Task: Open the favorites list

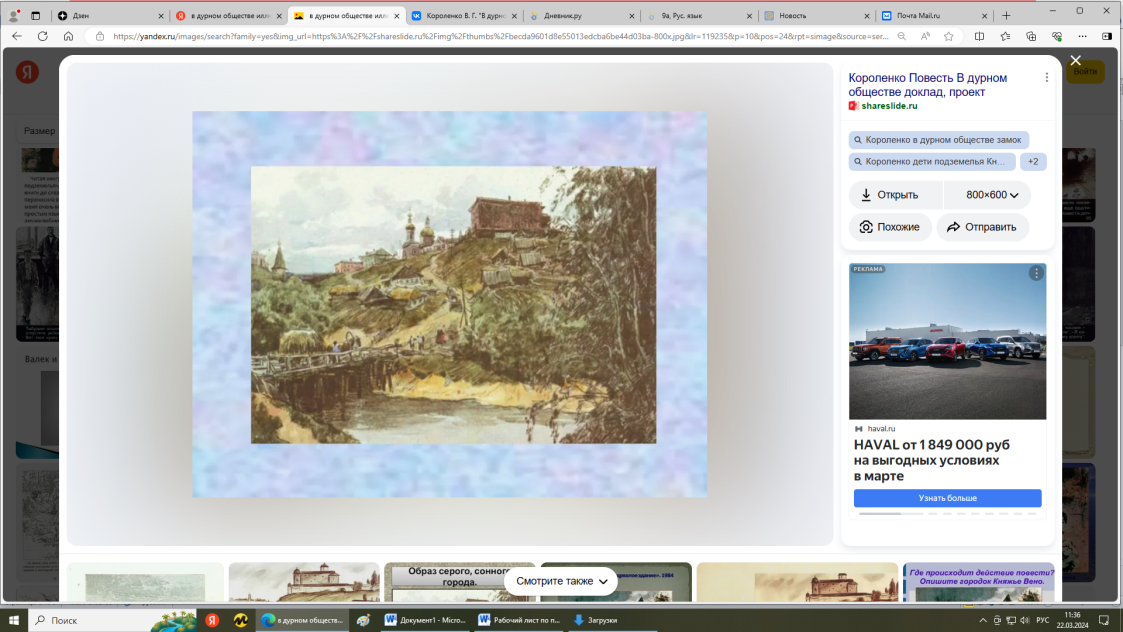Action: click(x=1005, y=37)
